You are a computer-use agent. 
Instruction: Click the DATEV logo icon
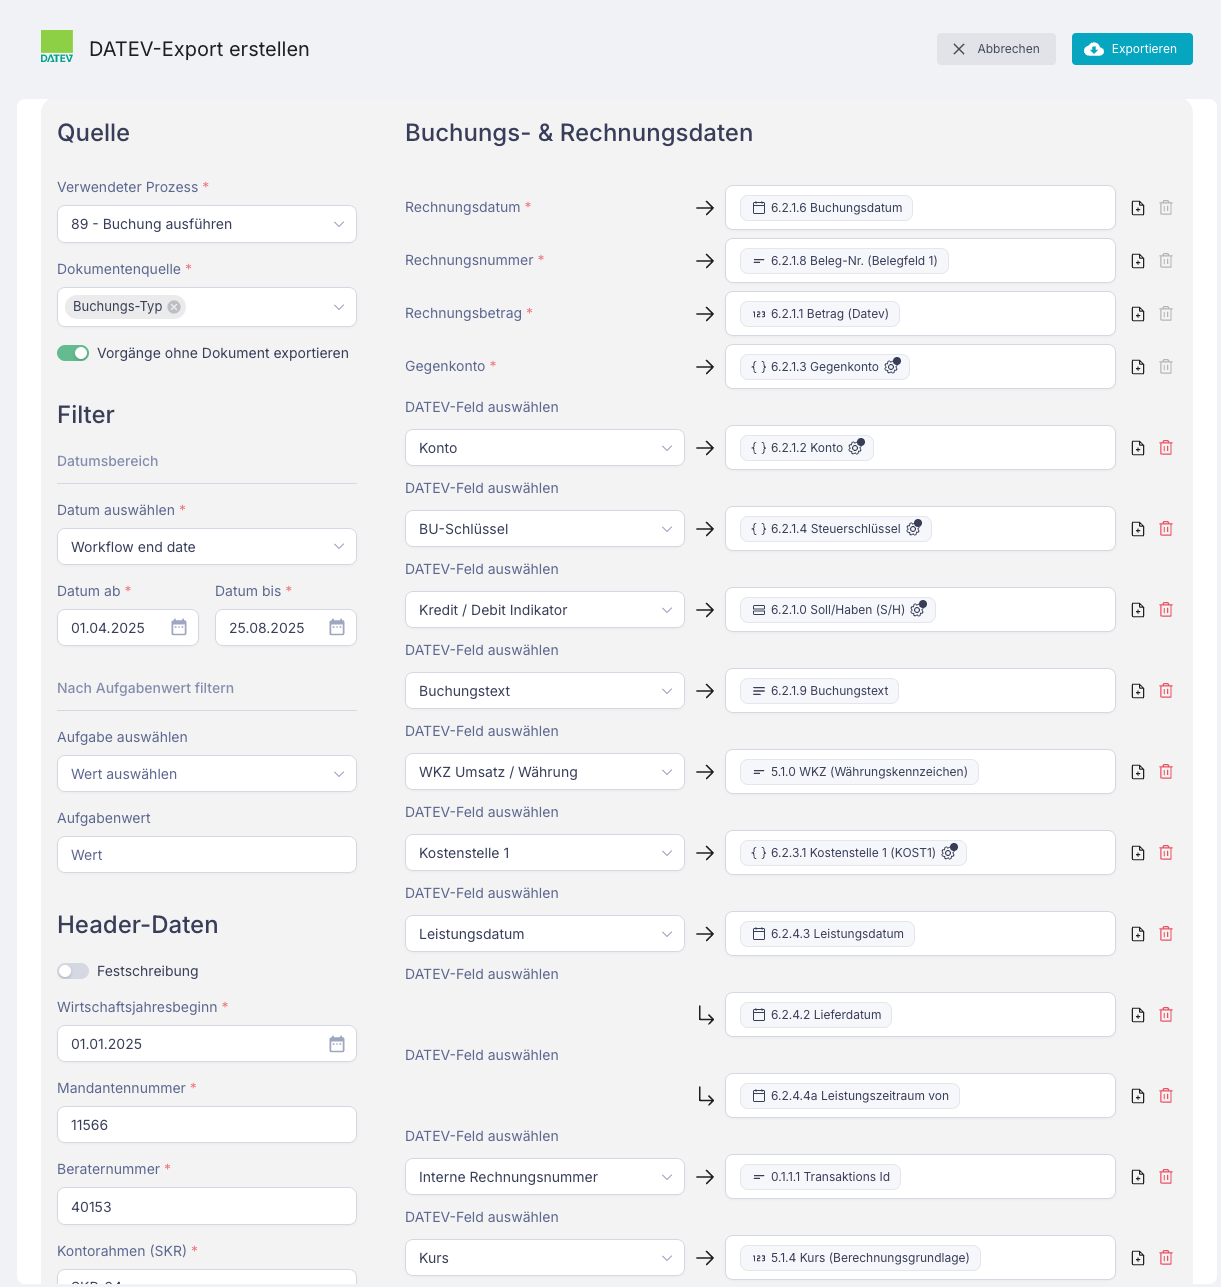[x=57, y=47]
